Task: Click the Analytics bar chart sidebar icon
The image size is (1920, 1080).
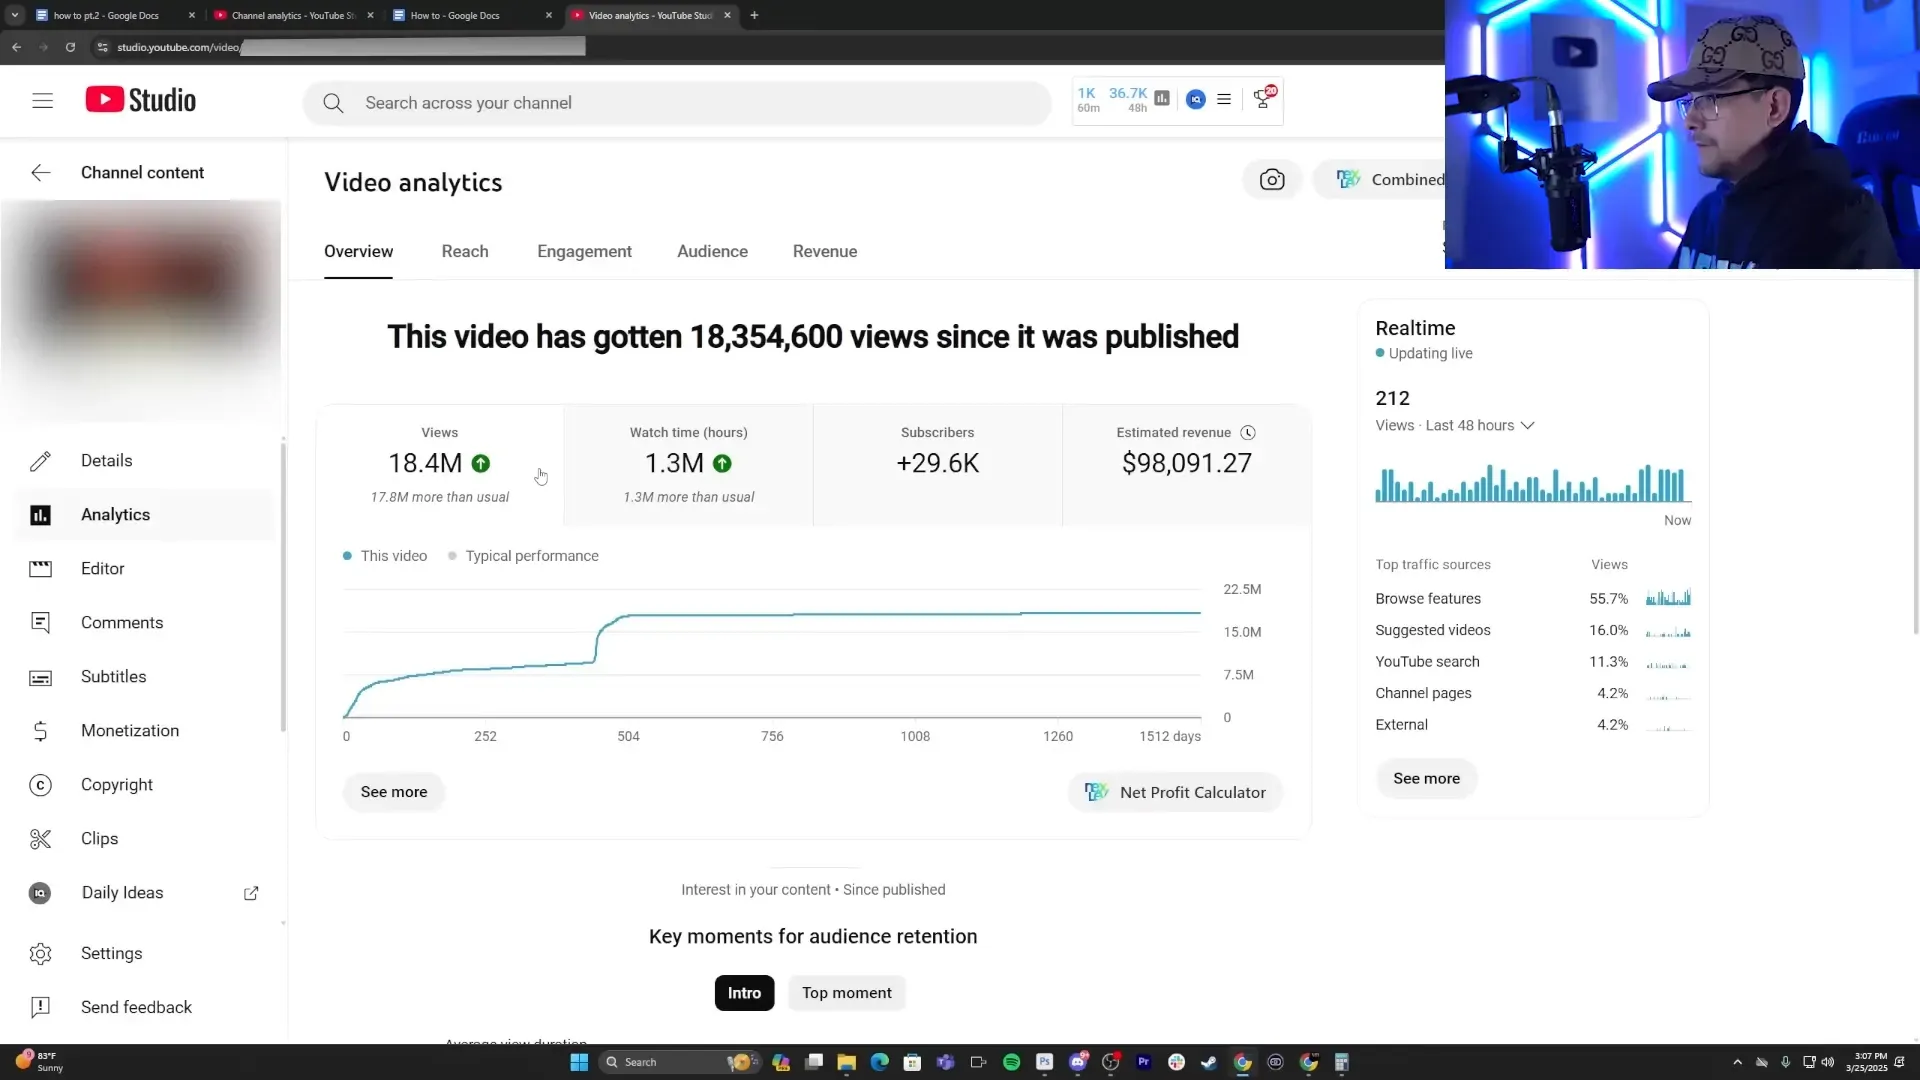Action: coord(40,515)
